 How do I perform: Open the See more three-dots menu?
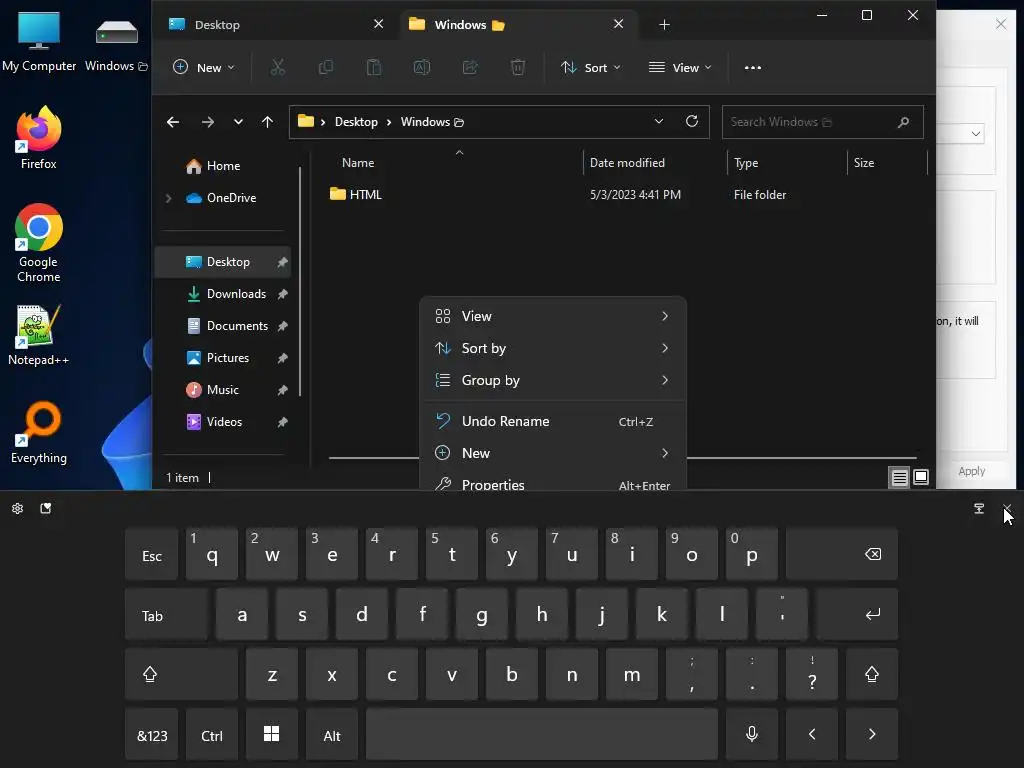tap(753, 67)
